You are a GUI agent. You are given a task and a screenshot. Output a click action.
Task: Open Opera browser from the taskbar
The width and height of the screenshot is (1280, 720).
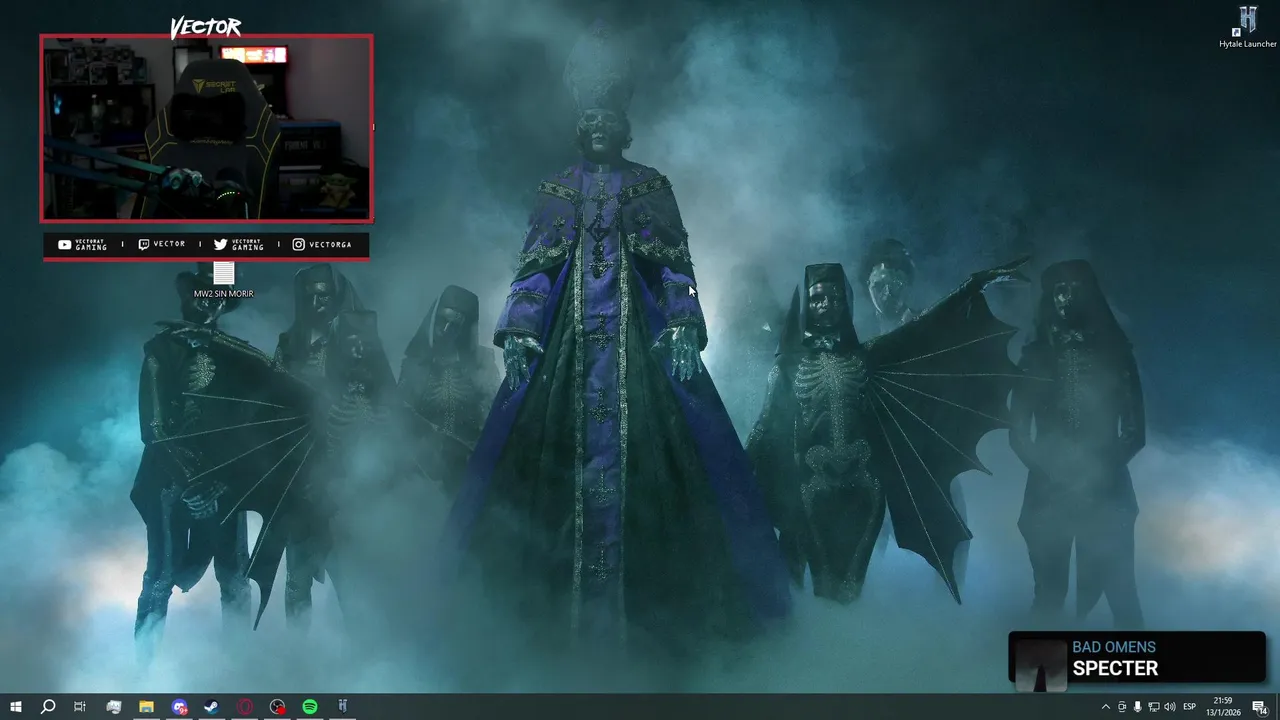[x=245, y=707]
